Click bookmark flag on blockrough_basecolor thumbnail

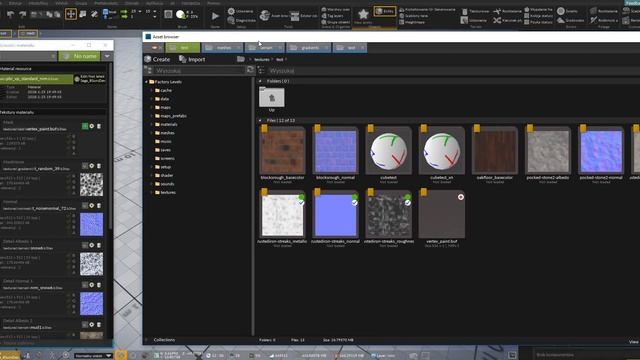click(264, 129)
